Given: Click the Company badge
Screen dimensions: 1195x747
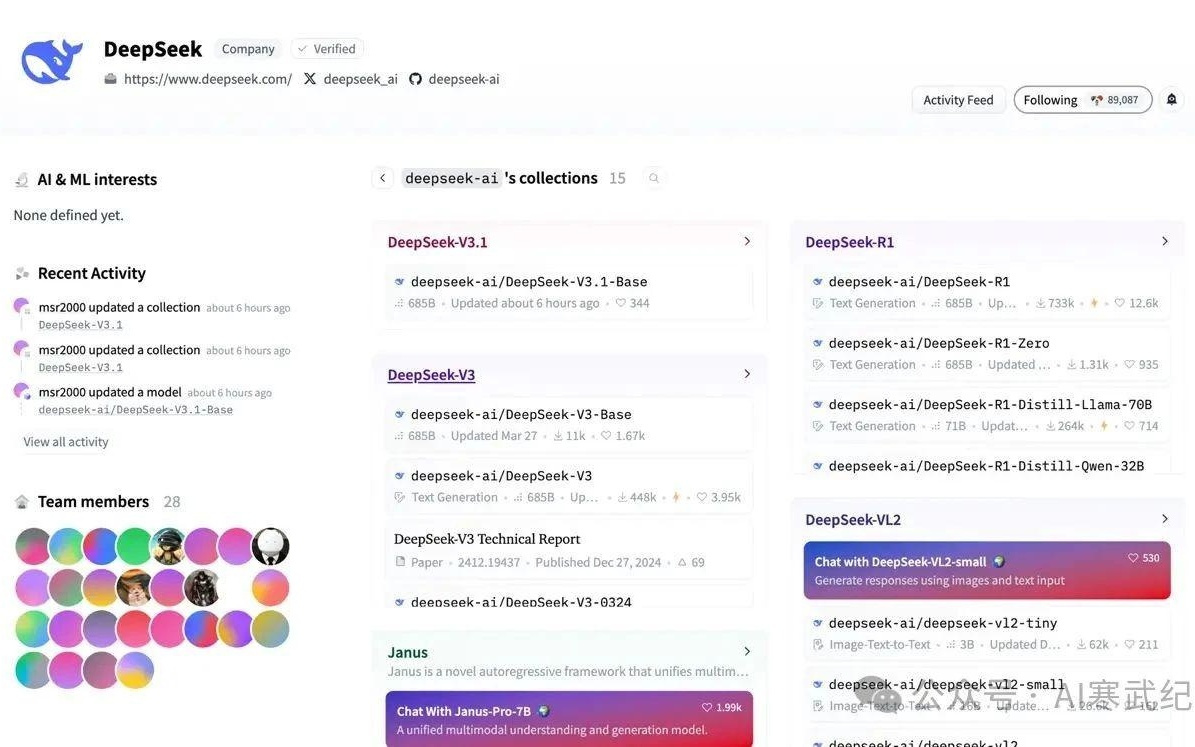Looking at the screenshot, I should click(248, 49).
